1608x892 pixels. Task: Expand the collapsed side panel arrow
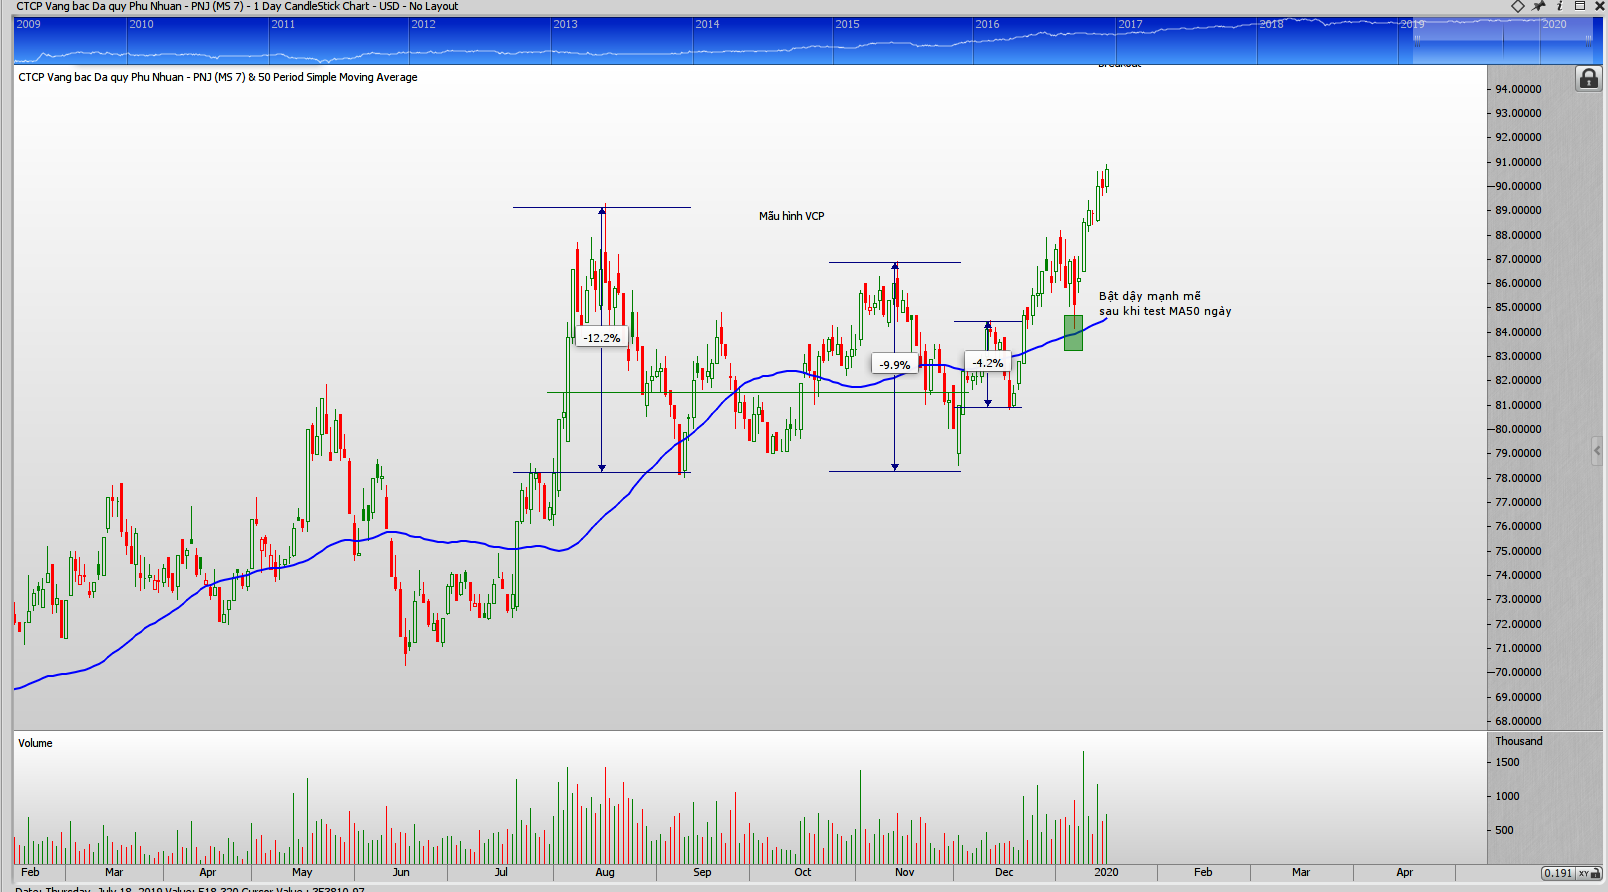(x=1596, y=451)
